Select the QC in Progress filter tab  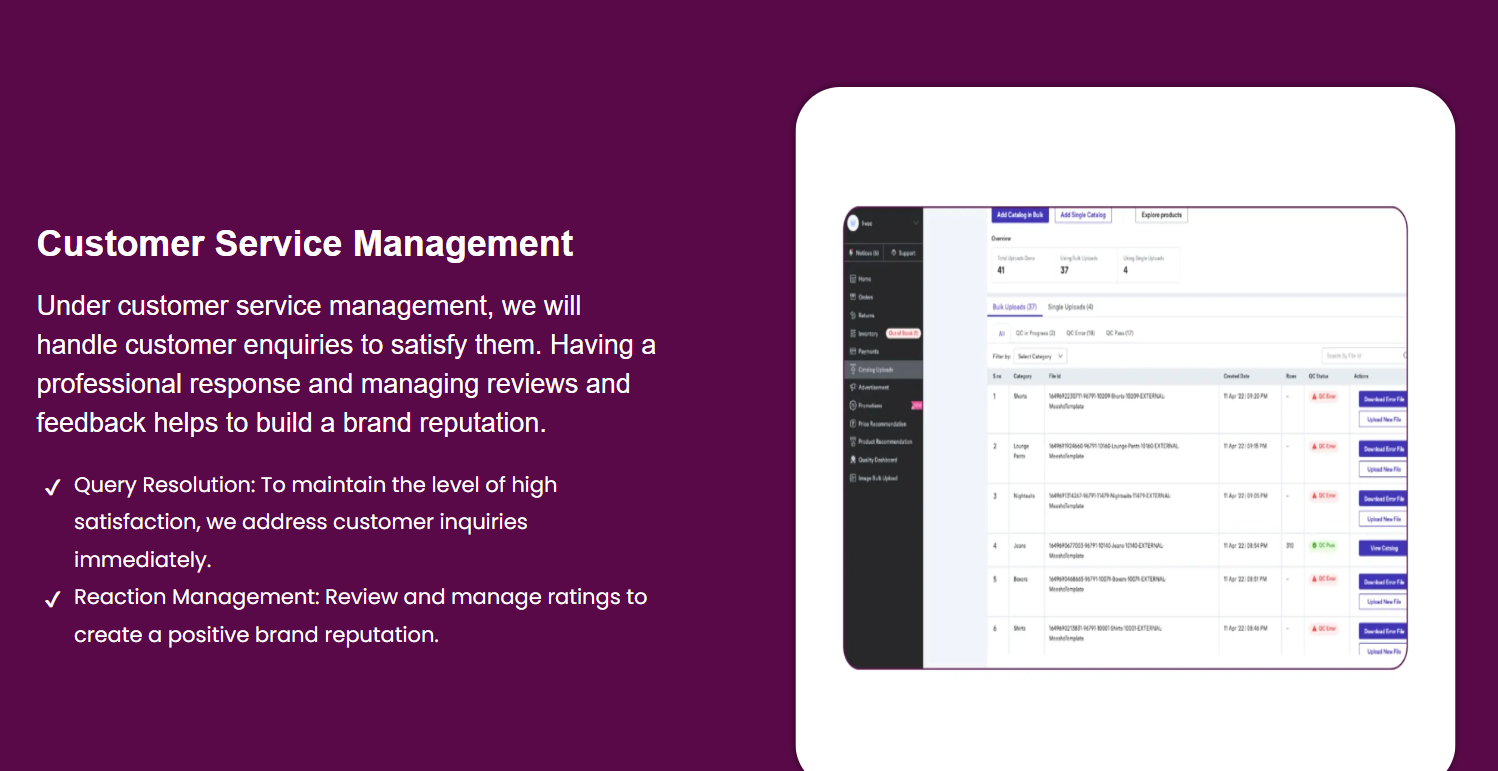click(x=1035, y=333)
